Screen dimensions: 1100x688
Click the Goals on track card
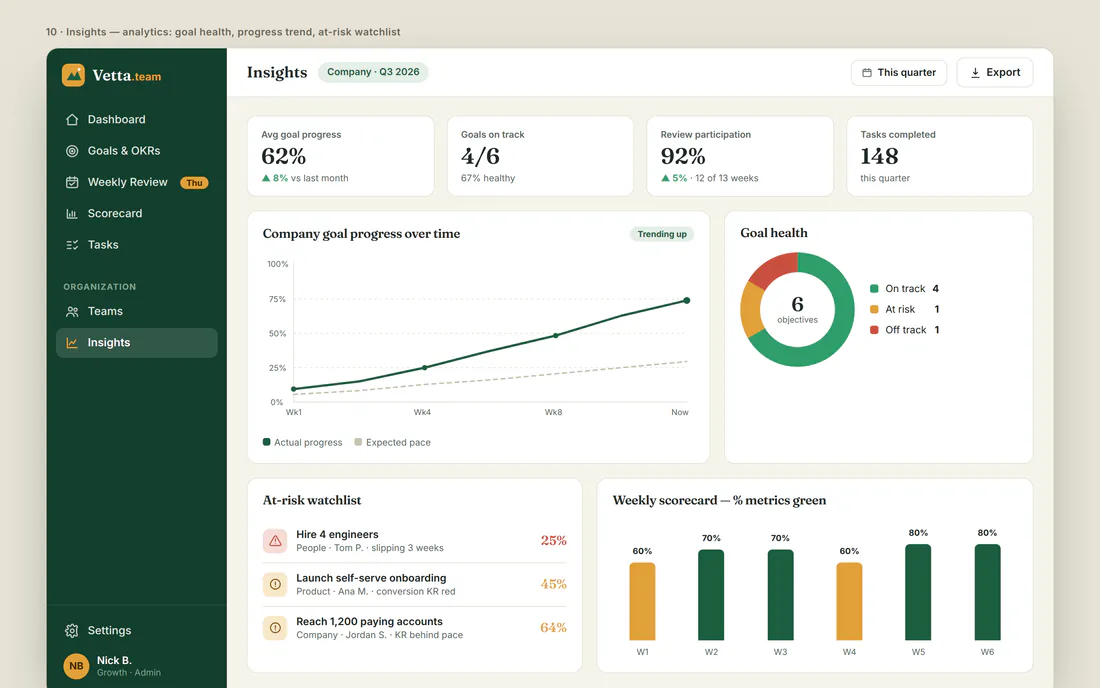[x=540, y=156]
